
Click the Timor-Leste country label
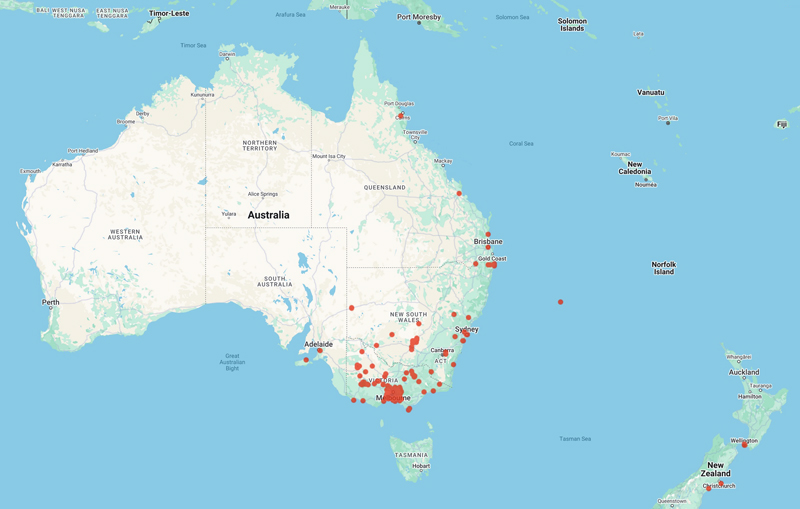(x=169, y=14)
